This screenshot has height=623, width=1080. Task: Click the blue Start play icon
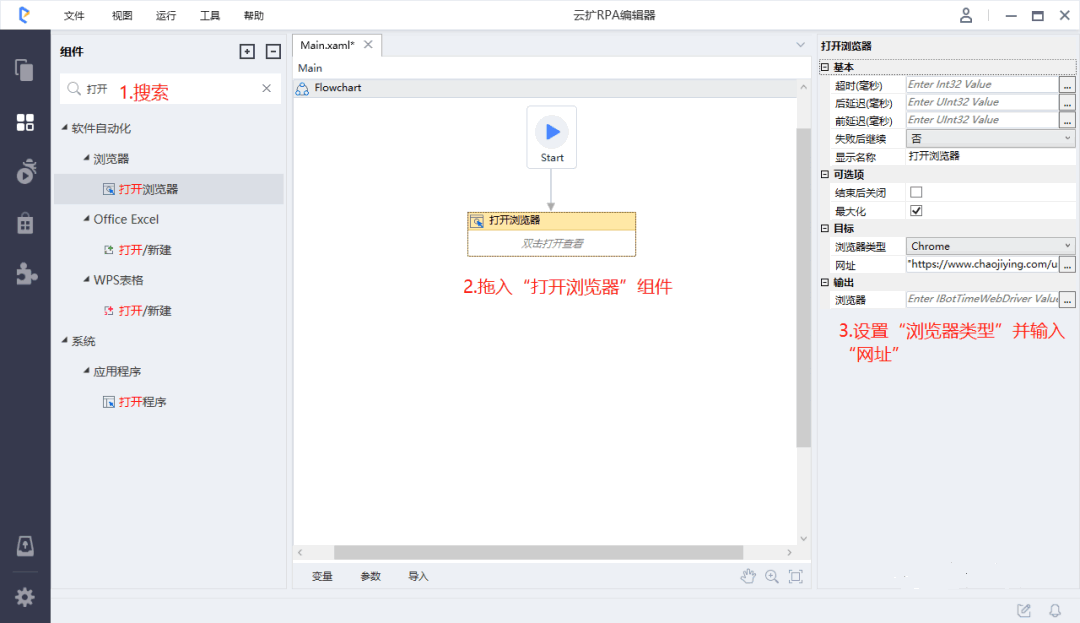pyautogui.click(x=552, y=132)
